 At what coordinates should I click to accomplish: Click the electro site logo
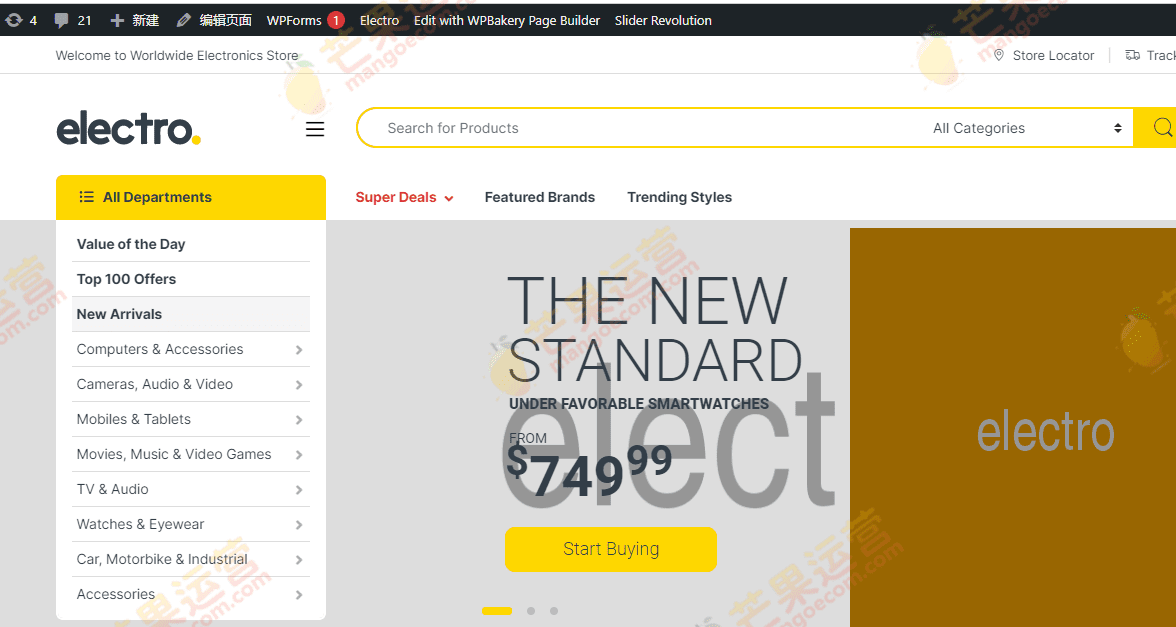pos(128,128)
